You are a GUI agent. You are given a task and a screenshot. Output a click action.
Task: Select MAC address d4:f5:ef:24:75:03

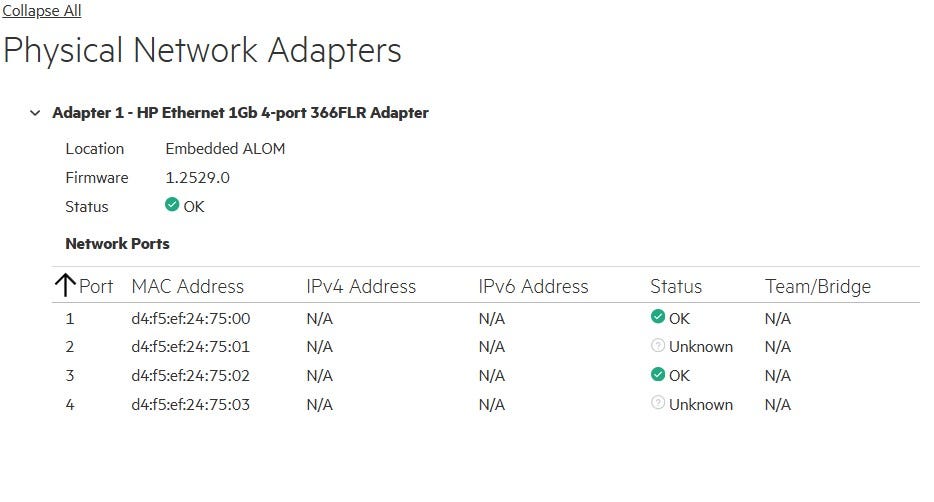coord(191,404)
